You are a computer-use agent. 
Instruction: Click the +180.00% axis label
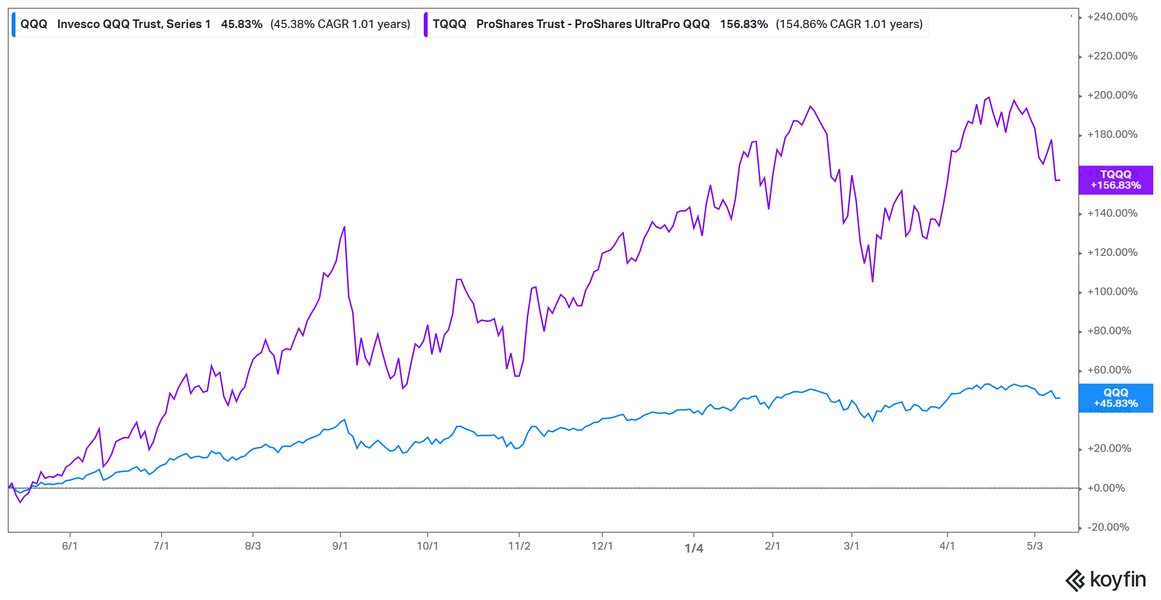[1112, 135]
